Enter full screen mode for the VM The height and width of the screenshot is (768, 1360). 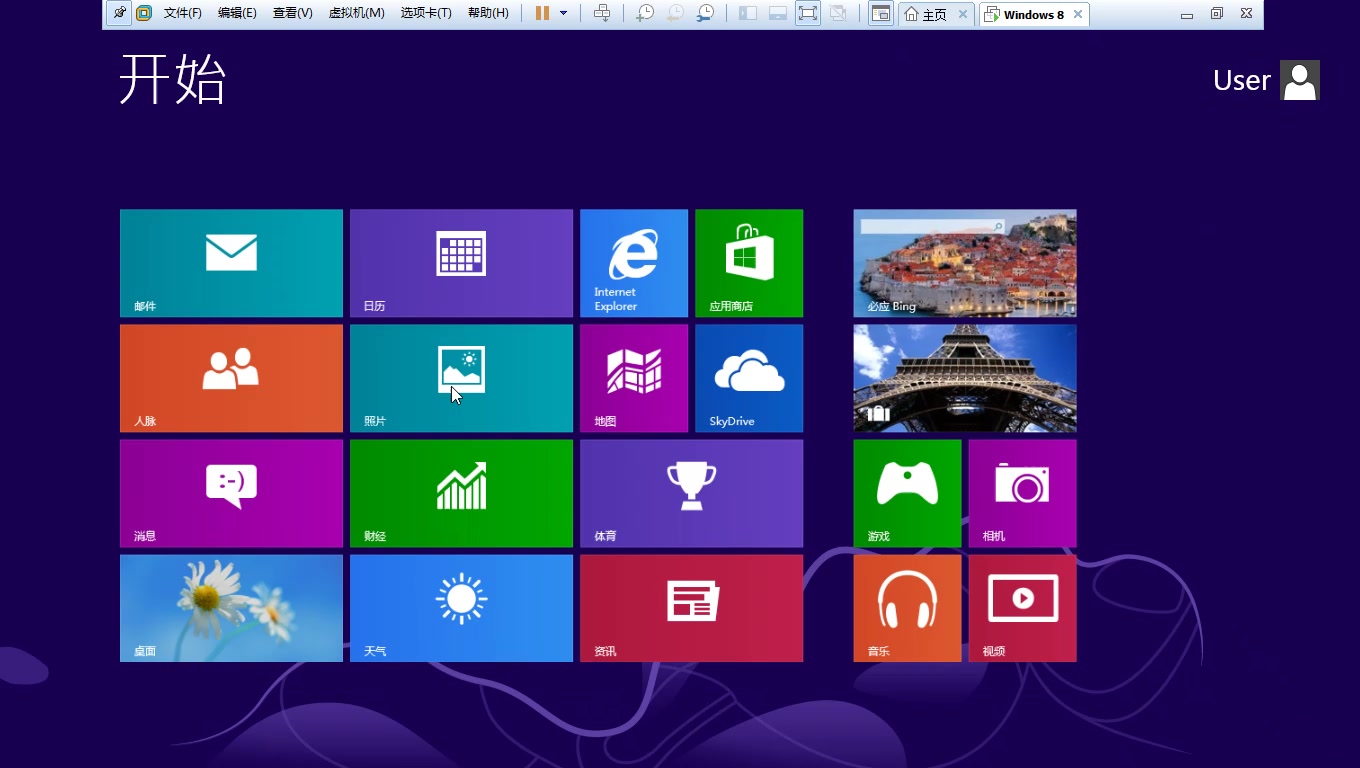click(807, 13)
